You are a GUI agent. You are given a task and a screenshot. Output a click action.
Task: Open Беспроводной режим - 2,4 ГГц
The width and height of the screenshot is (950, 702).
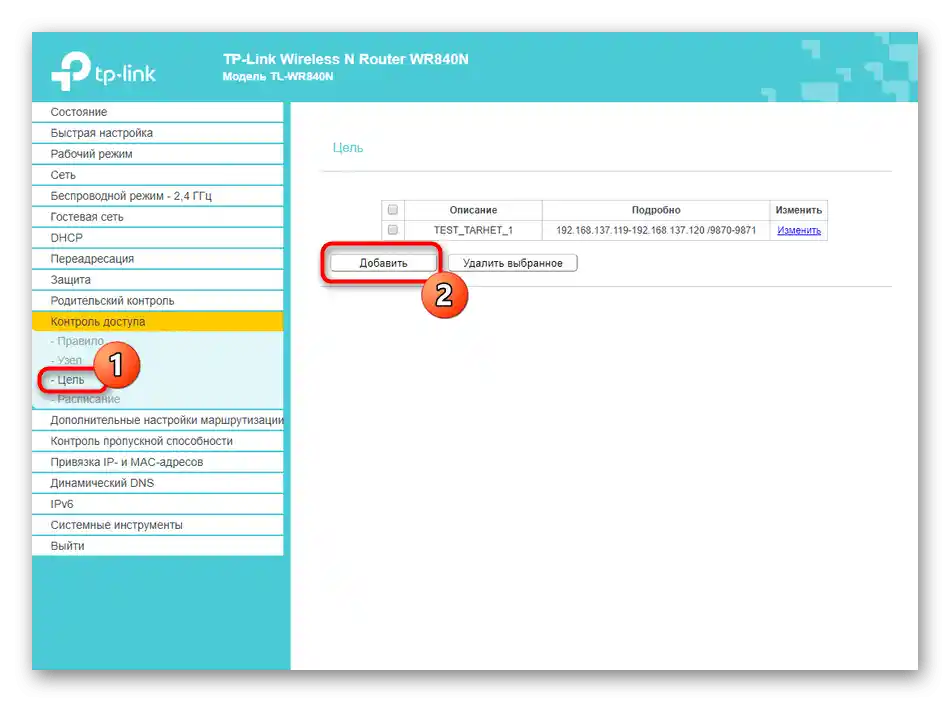(158, 196)
